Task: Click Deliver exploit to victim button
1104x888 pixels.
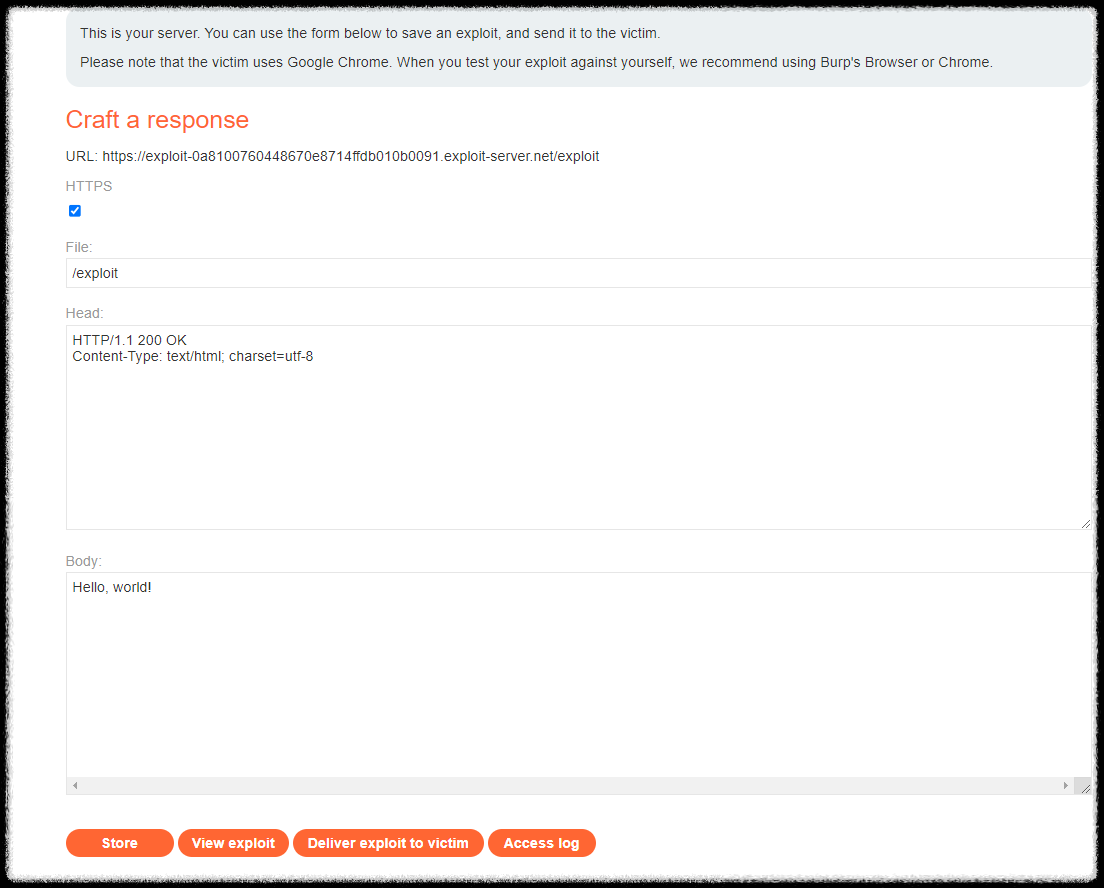Action: tap(388, 843)
